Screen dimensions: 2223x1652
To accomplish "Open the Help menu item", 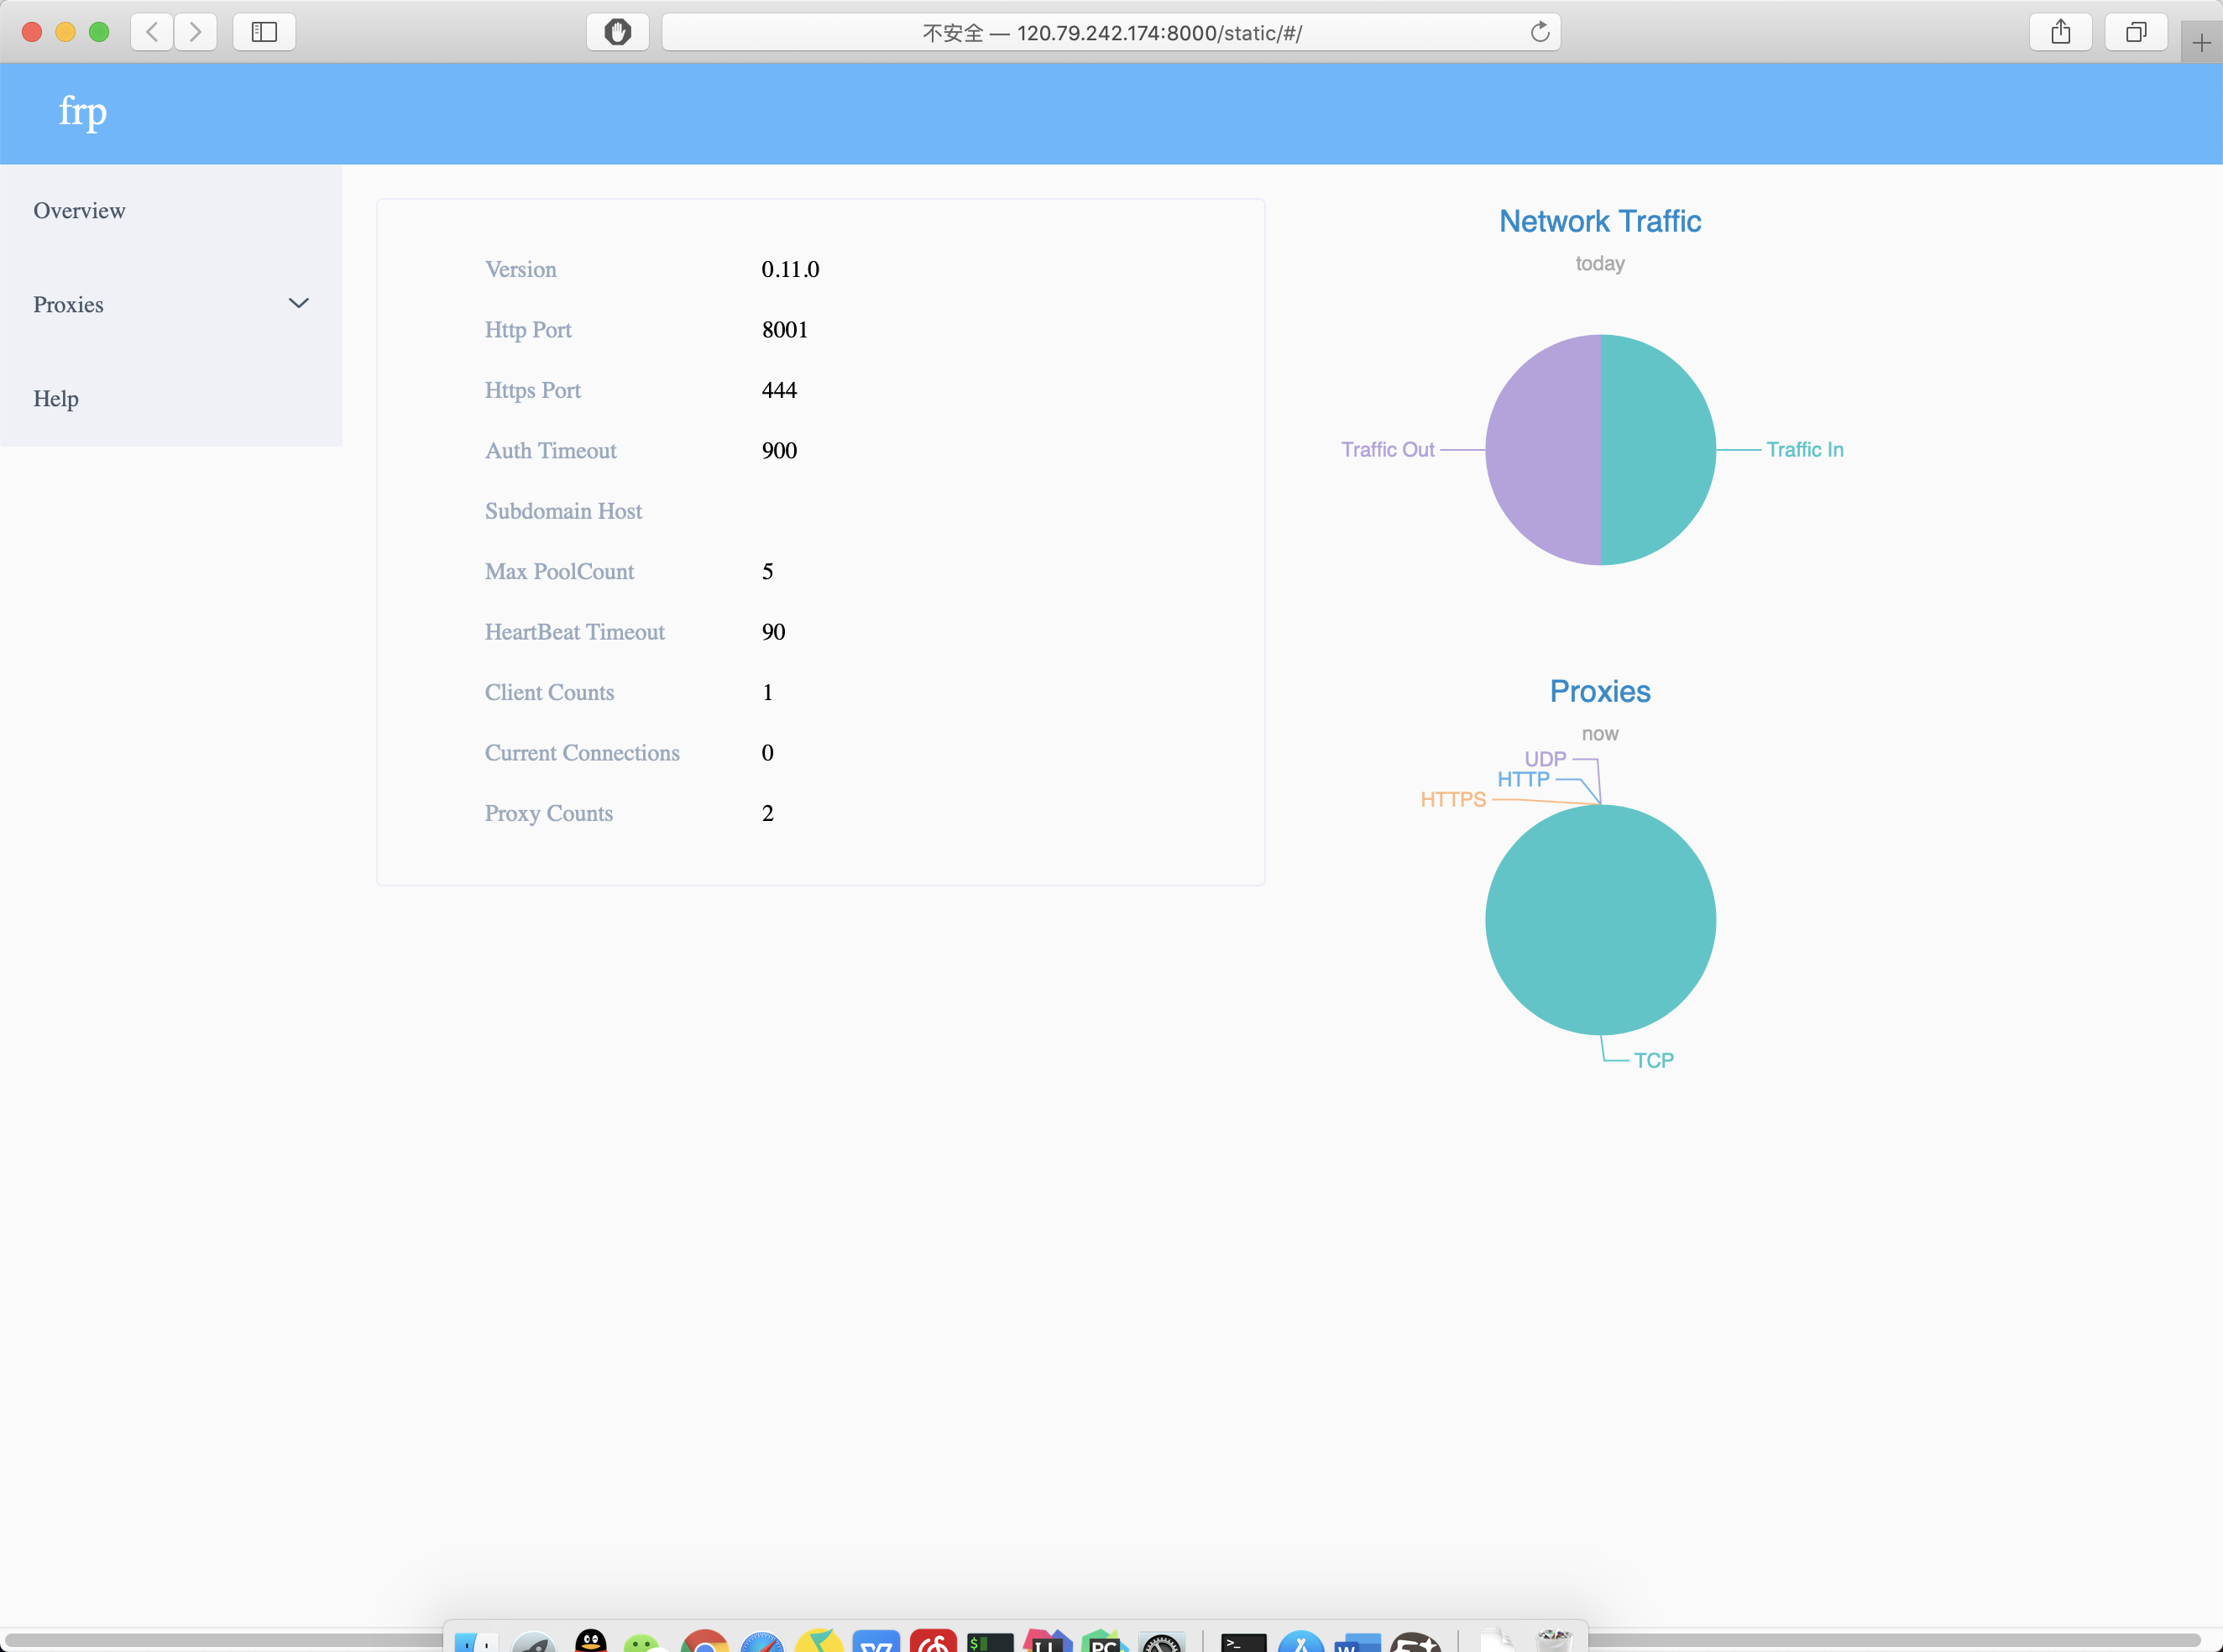I will point(56,399).
